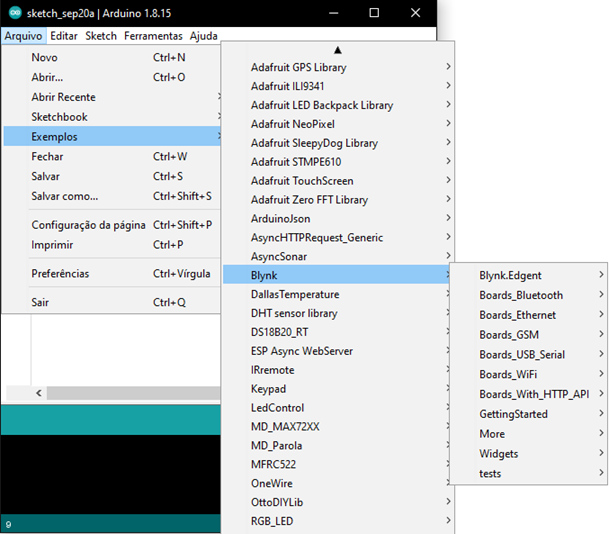Open RGB_LED examples
The height and width of the screenshot is (534, 609).
pyautogui.click(x=338, y=521)
